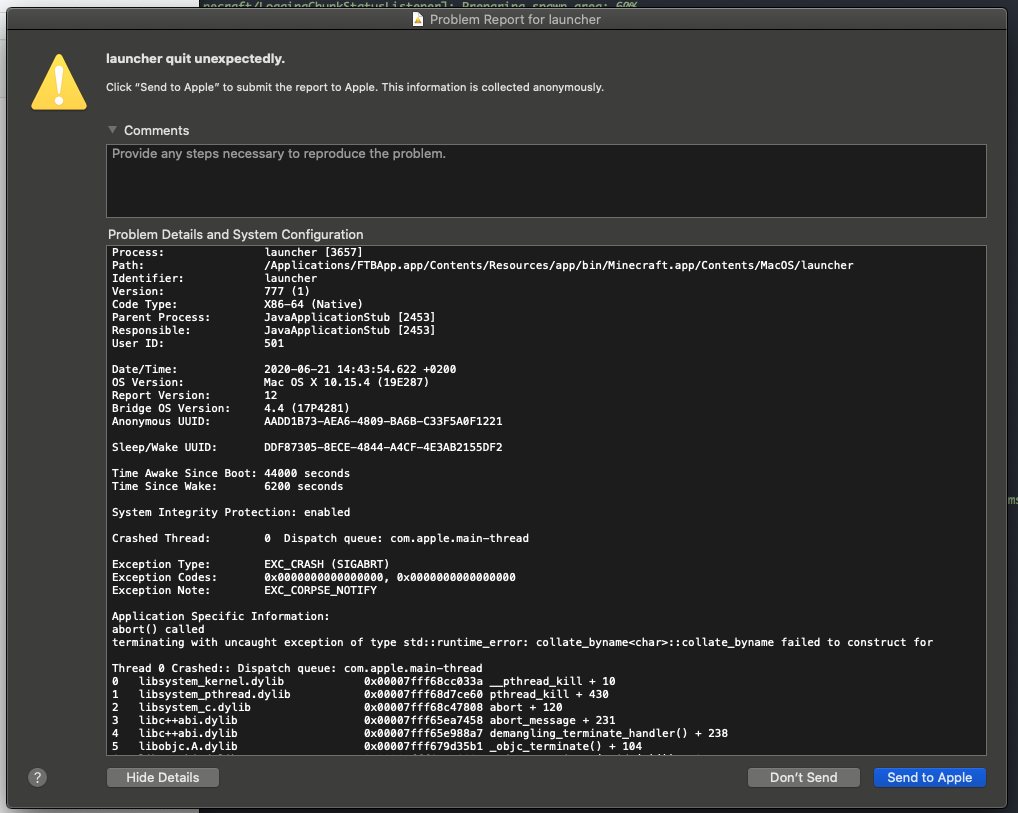The height and width of the screenshot is (813, 1018).
Task: Click the 'Problem Report for launcher' window title
Action: pos(515,19)
